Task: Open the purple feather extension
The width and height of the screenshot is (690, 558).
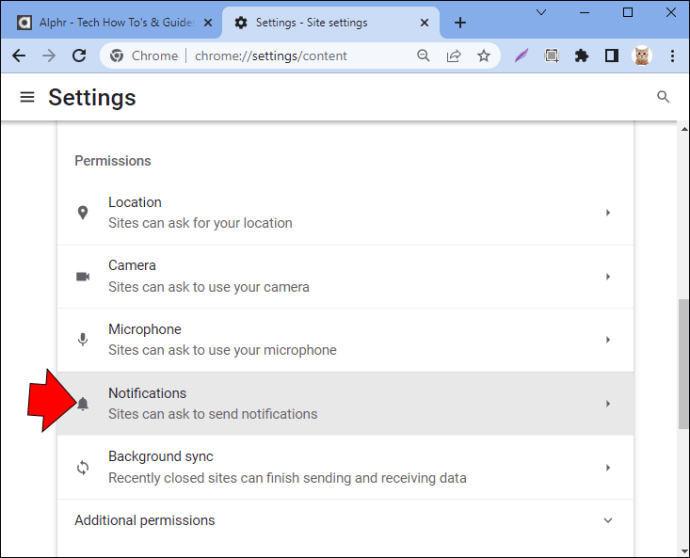Action: (x=521, y=56)
